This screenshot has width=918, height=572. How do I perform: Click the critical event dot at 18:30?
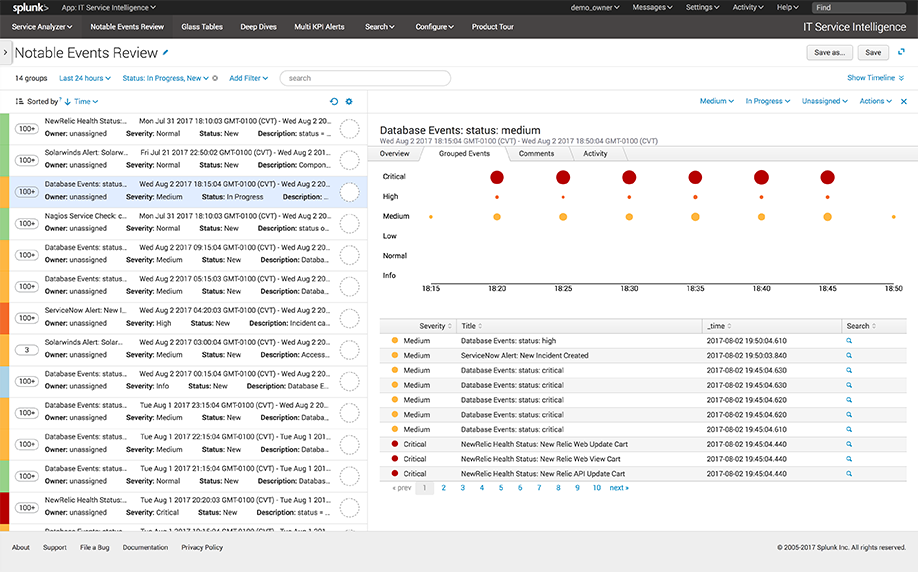click(x=629, y=177)
